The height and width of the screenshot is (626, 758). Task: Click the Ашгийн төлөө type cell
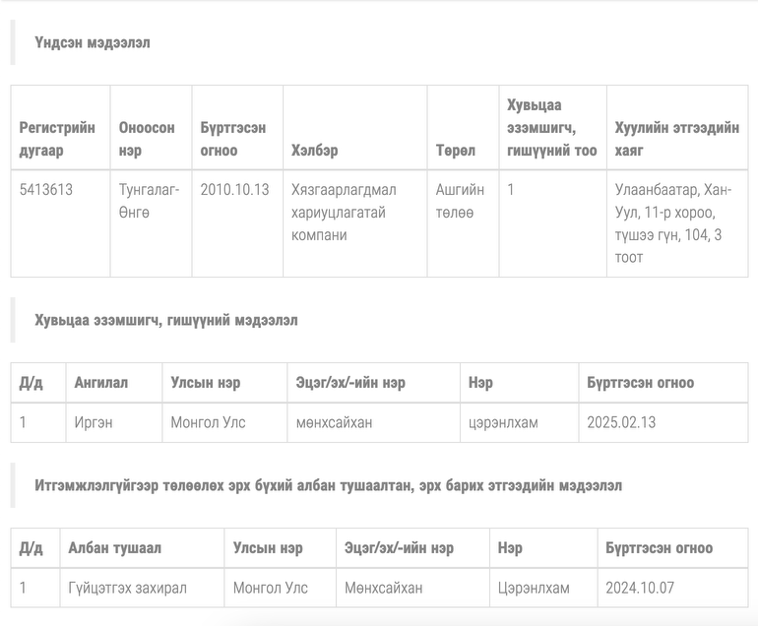460,200
